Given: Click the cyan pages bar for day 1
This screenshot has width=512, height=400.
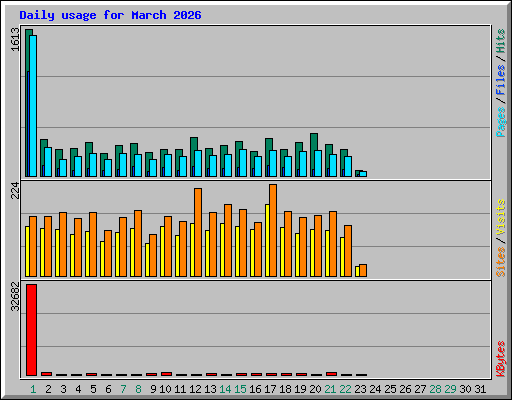Looking at the screenshot, I should [x=33, y=106].
